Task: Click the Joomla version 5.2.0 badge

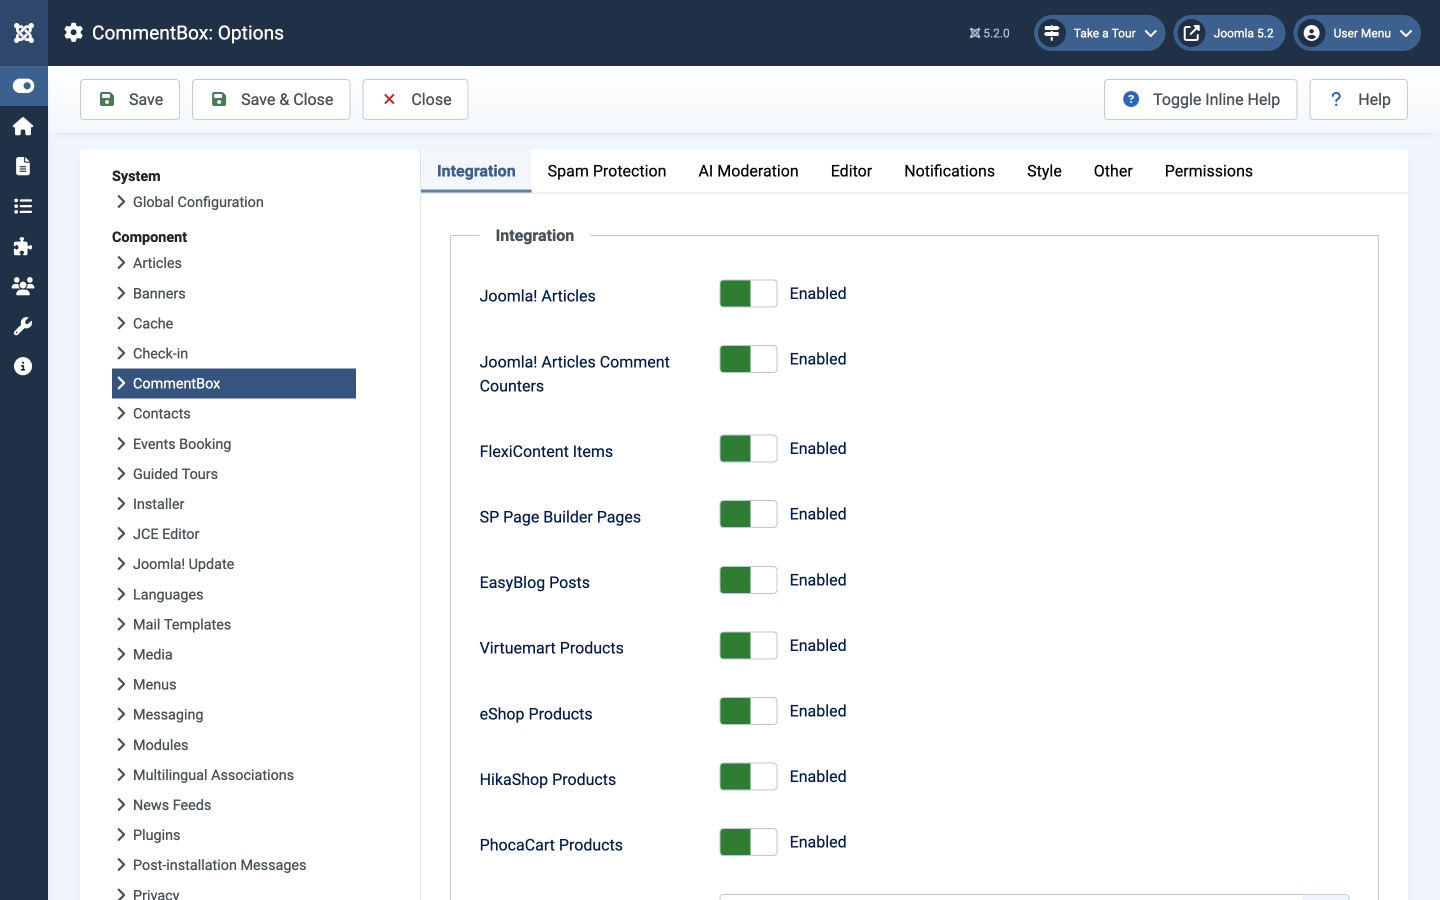Action: click(989, 33)
